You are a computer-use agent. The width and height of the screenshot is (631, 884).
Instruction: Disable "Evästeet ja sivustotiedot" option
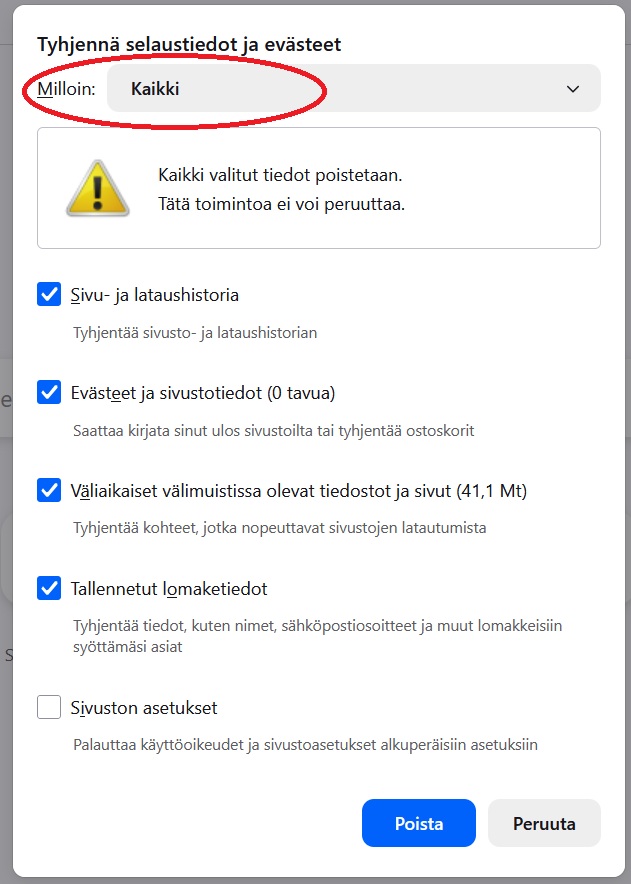(x=49, y=392)
